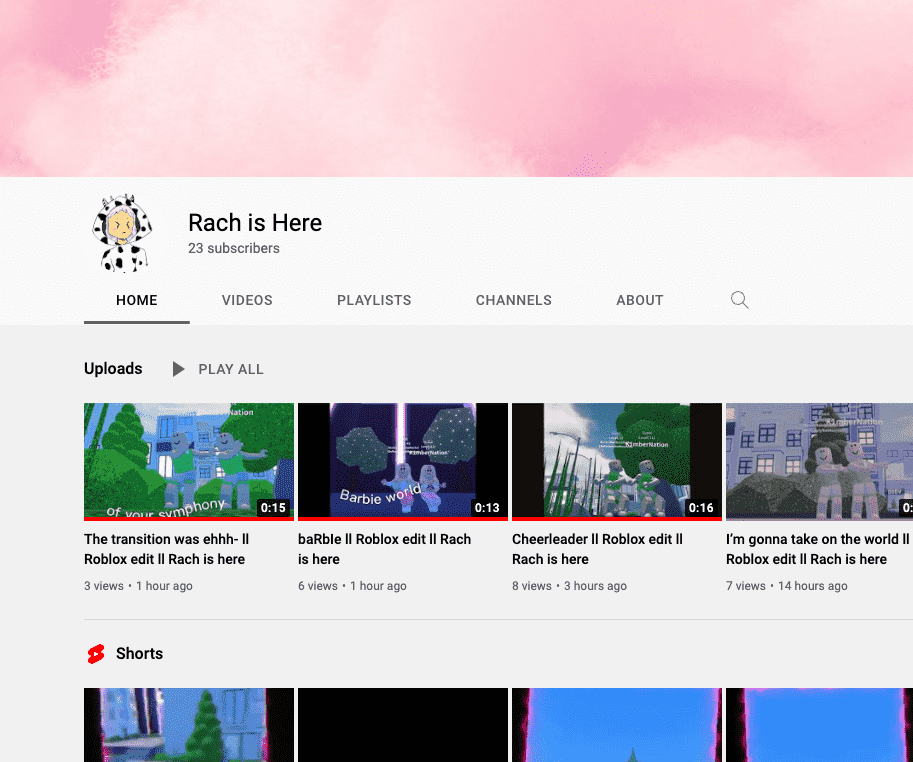Click the thumbnail above 'I'm gonna take on the world'
The image size is (913, 762).
819,461
